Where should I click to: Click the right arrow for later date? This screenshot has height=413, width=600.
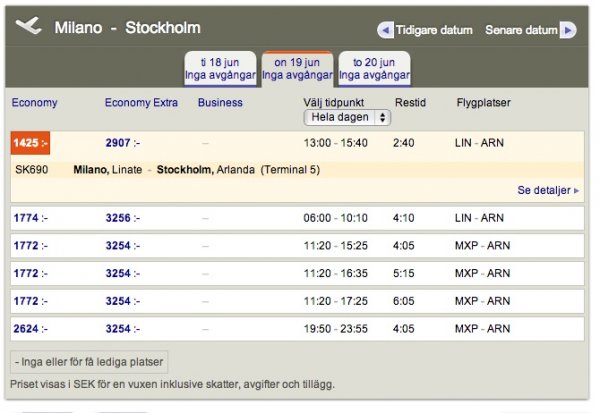tap(568, 30)
